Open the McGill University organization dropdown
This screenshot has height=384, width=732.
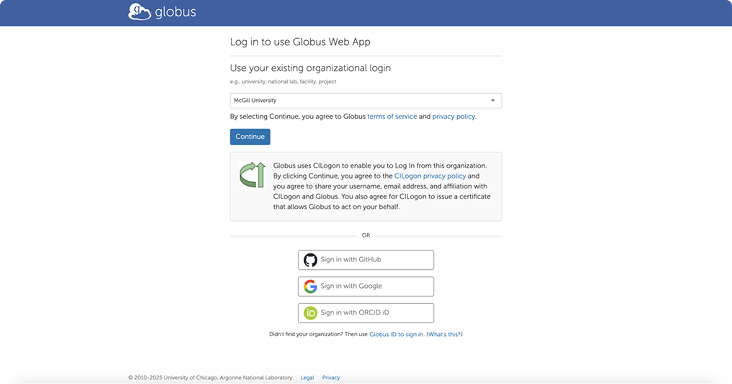coord(366,101)
